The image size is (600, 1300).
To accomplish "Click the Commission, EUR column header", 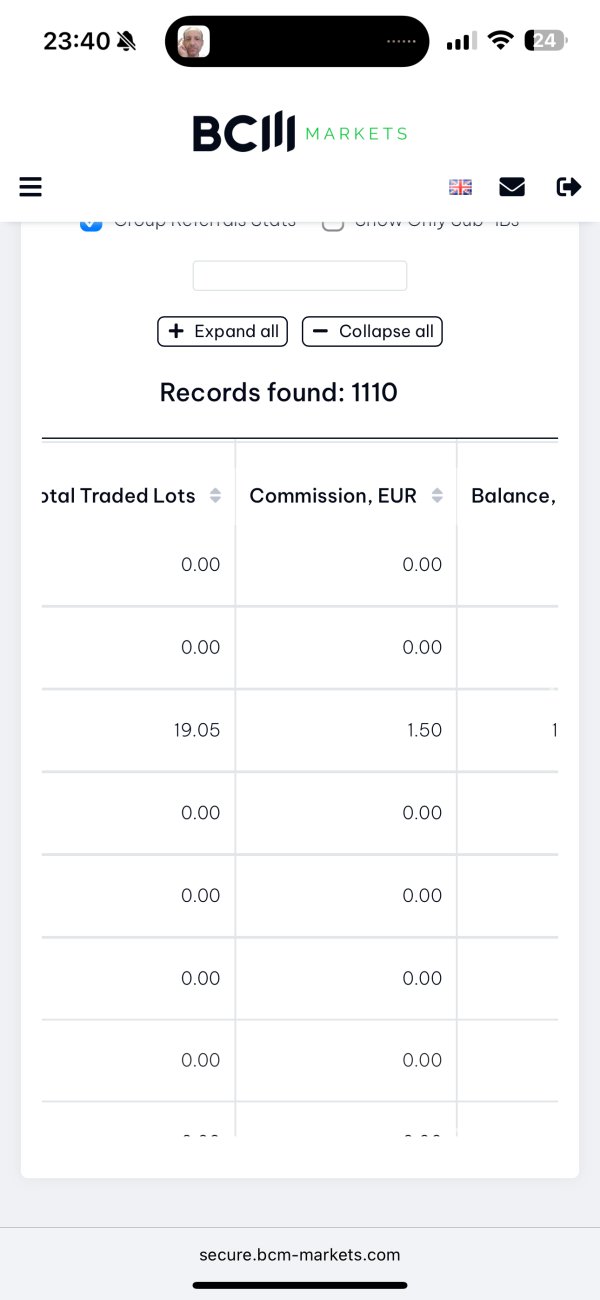I will 333,496.
